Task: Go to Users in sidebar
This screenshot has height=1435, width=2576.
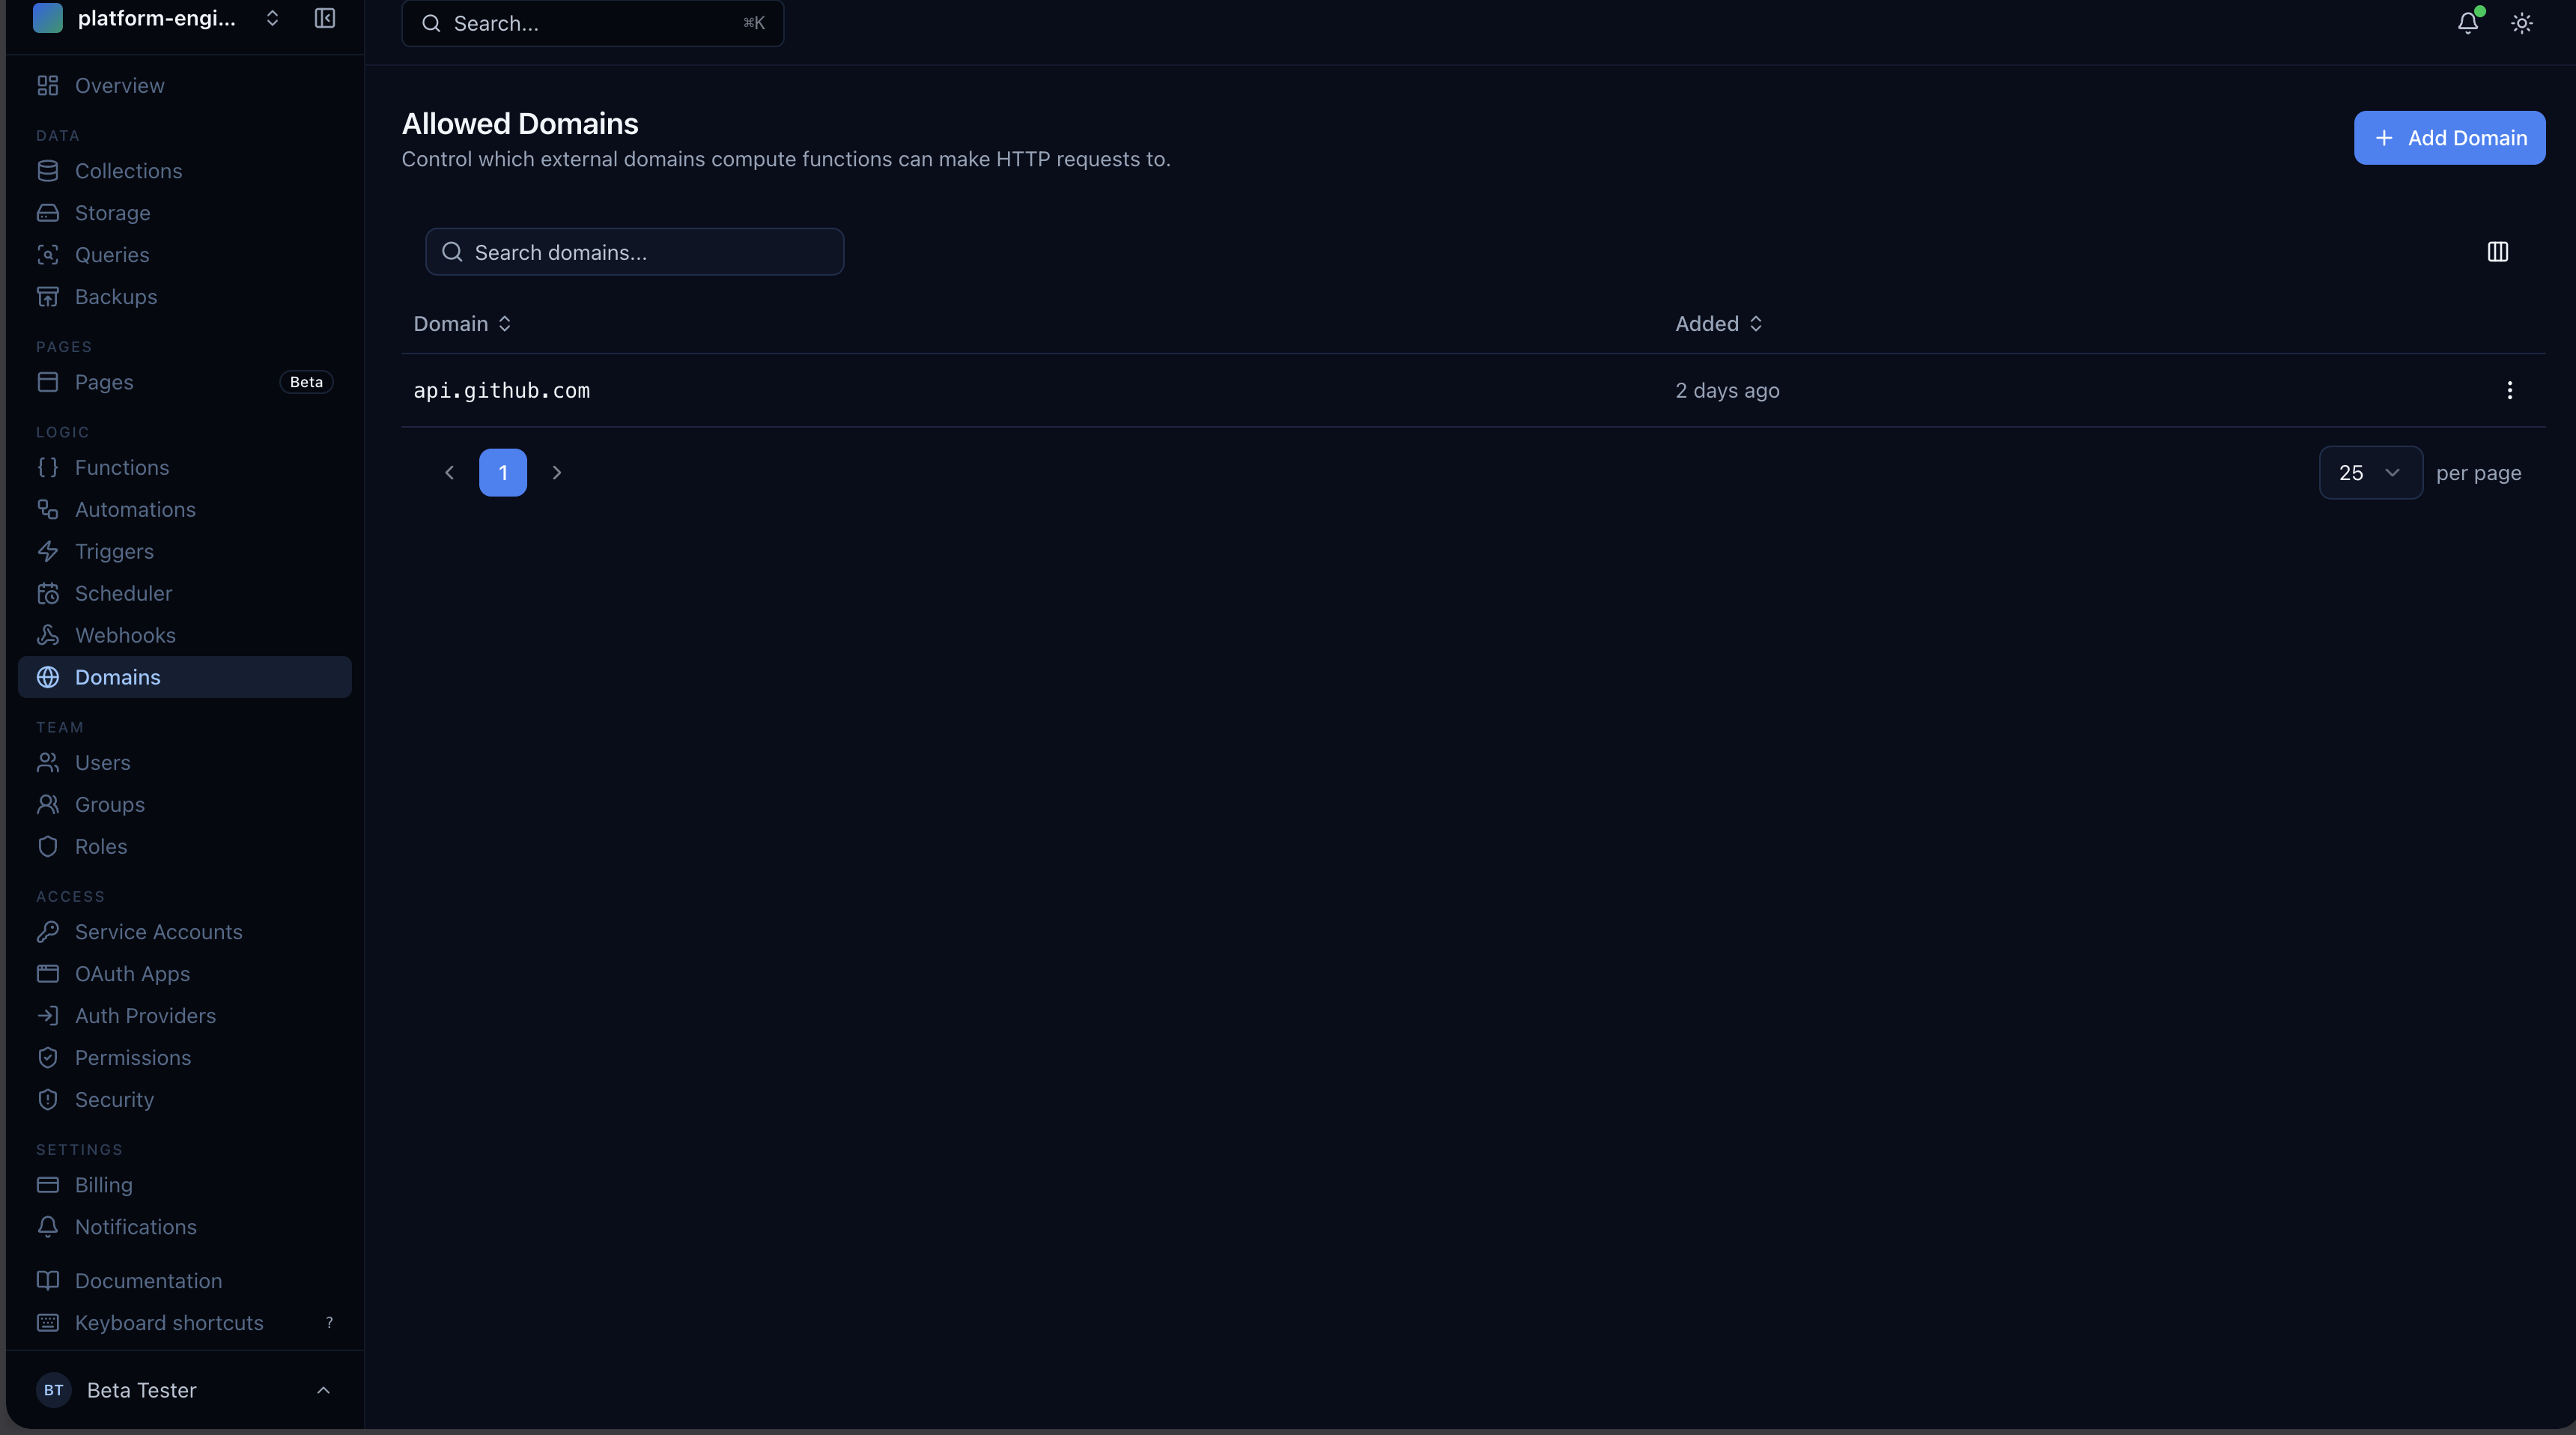Action: (185, 763)
